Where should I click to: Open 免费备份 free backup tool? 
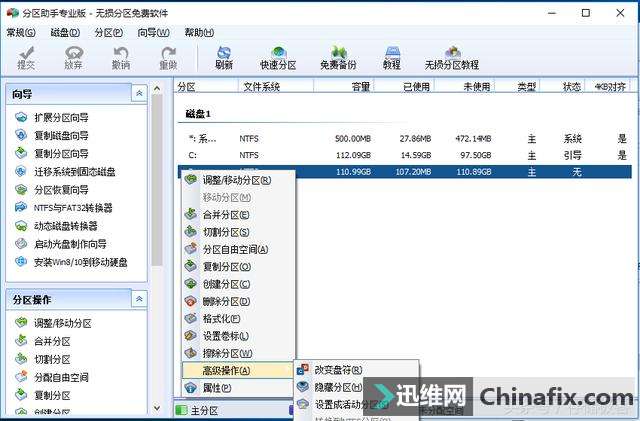(338, 58)
